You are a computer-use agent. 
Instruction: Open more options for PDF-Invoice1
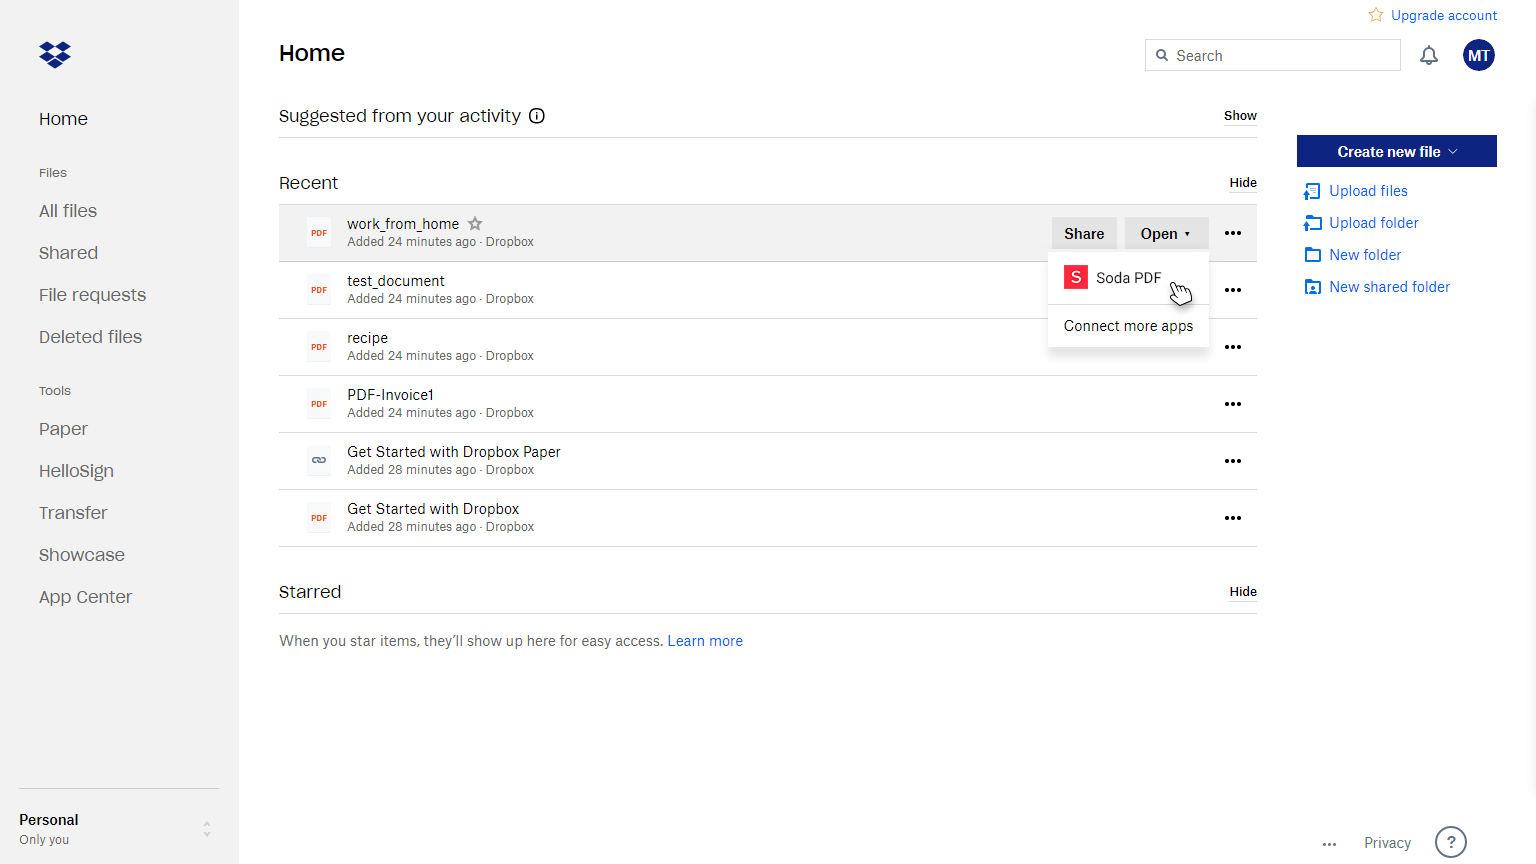coord(1232,404)
